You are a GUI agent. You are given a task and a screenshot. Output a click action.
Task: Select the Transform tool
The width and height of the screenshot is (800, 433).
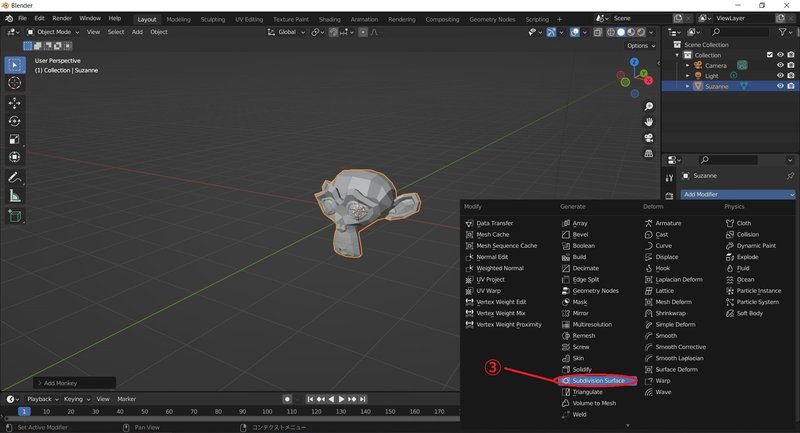point(15,157)
